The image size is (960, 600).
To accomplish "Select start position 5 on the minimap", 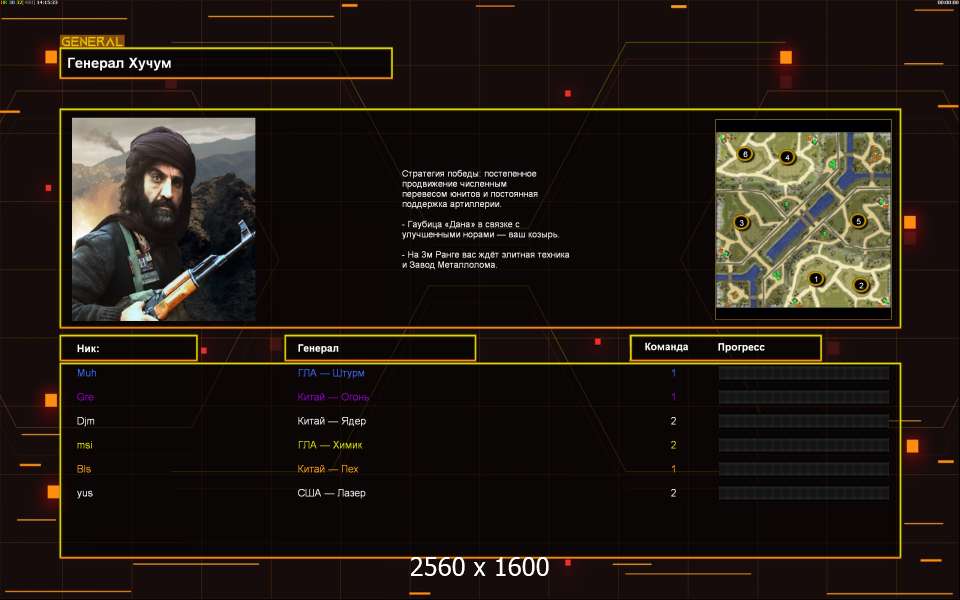I will click(x=857, y=221).
